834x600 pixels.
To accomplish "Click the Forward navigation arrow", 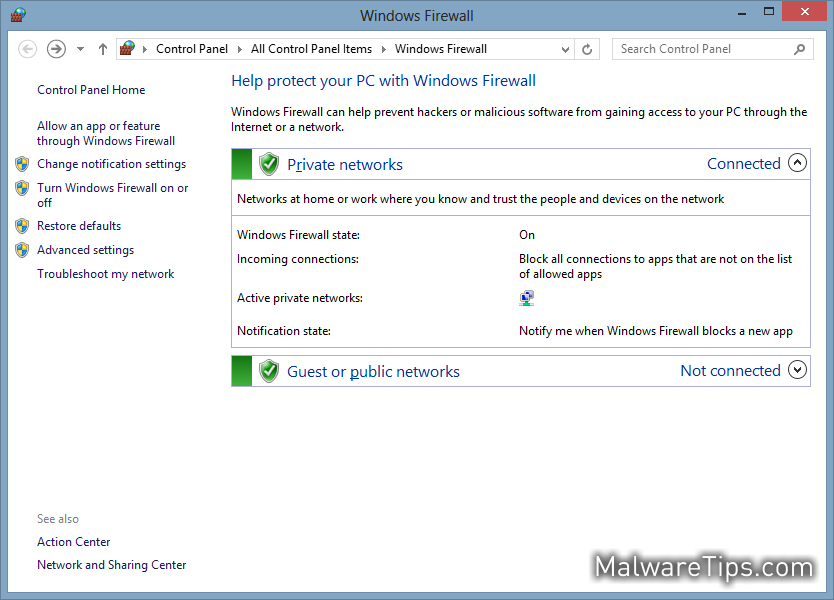I will pos(56,49).
